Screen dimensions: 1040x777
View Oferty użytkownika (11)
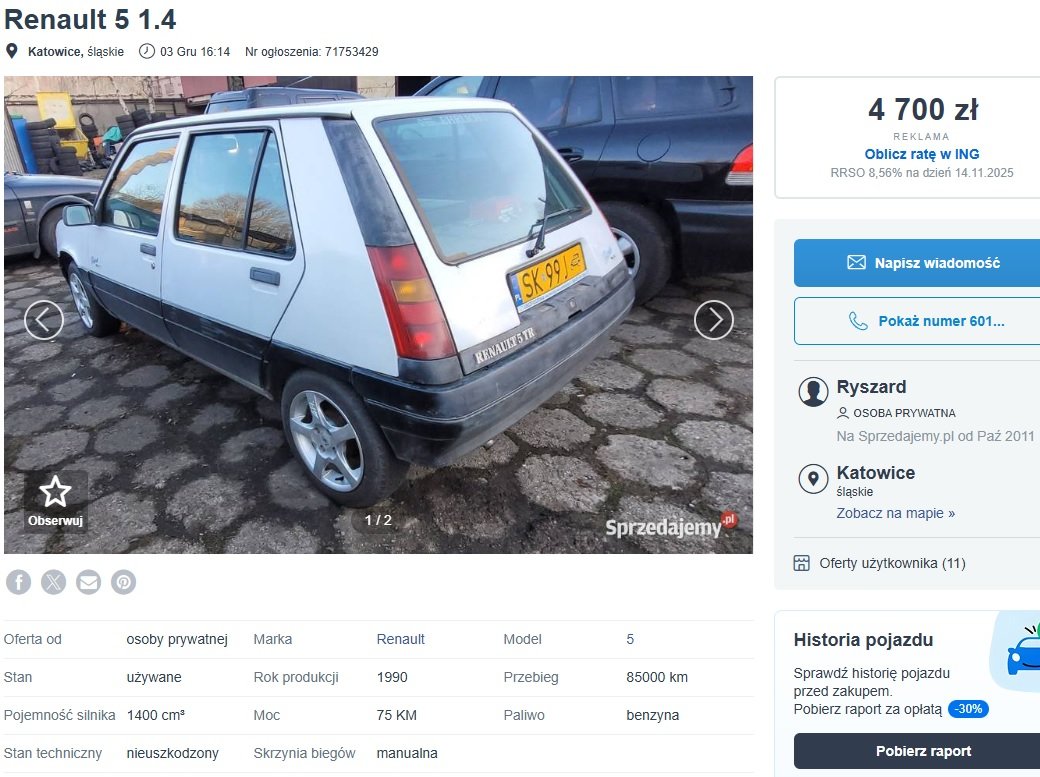892,563
